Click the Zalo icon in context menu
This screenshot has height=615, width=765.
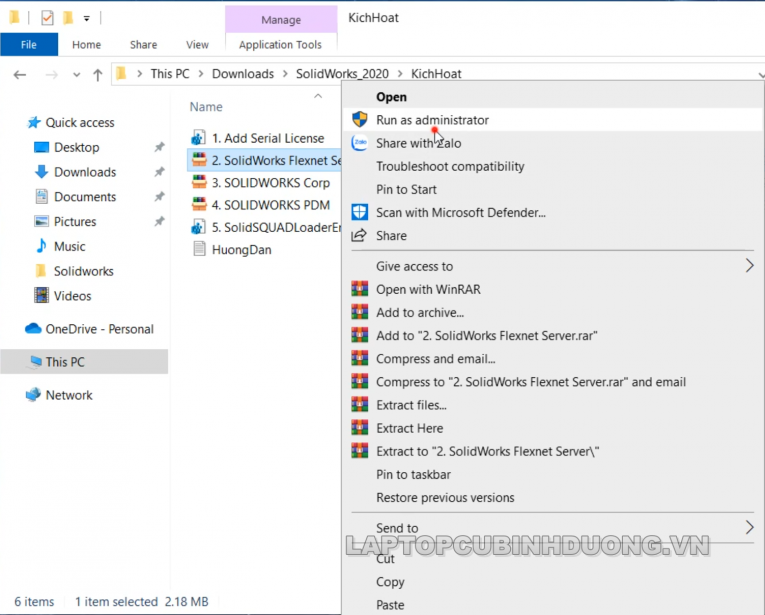click(x=360, y=142)
